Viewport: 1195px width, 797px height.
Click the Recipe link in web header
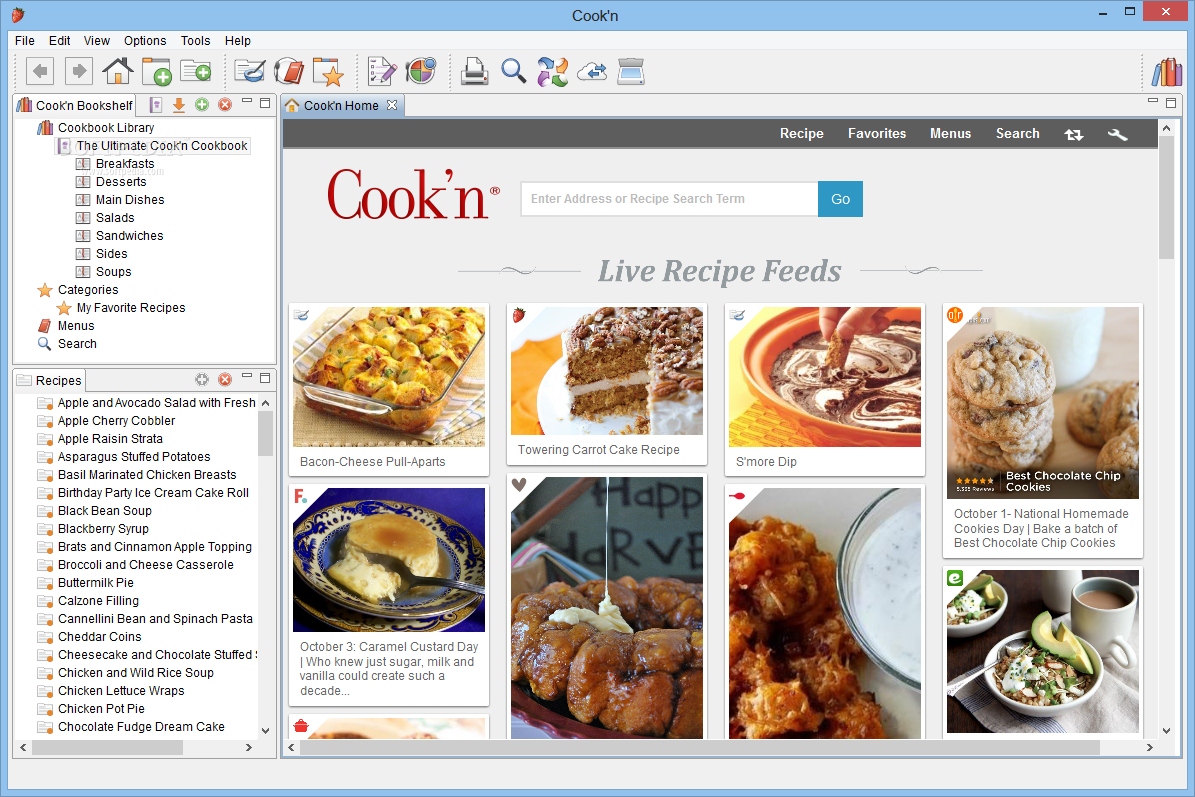pyautogui.click(x=802, y=133)
